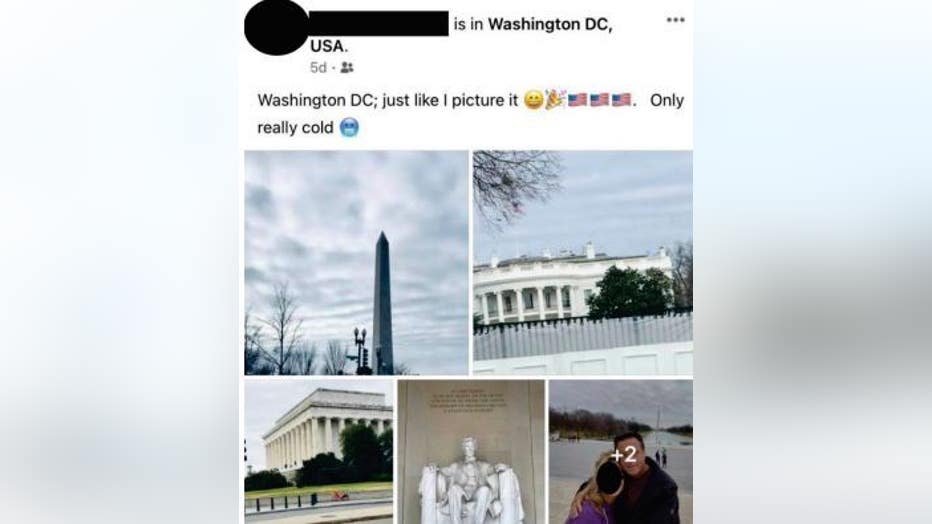Click the cold face emoji

(x=350, y=127)
